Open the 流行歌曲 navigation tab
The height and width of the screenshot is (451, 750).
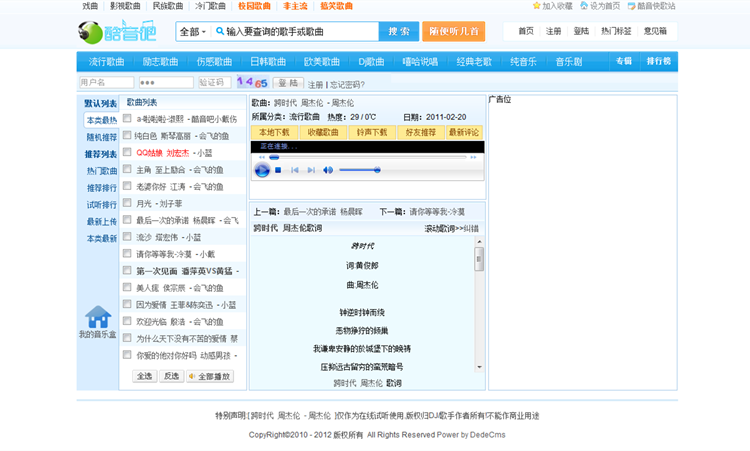pyautogui.click(x=106, y=62)
